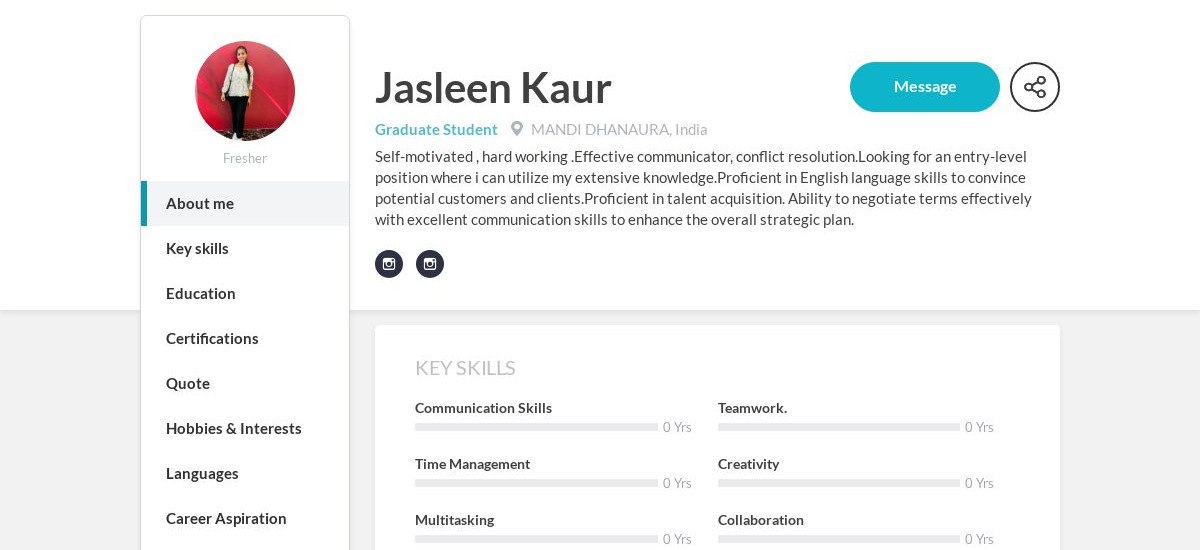1200x550 pixels.
Task: Click the Jasleen Kaur name heading
Action: point(493,88)
